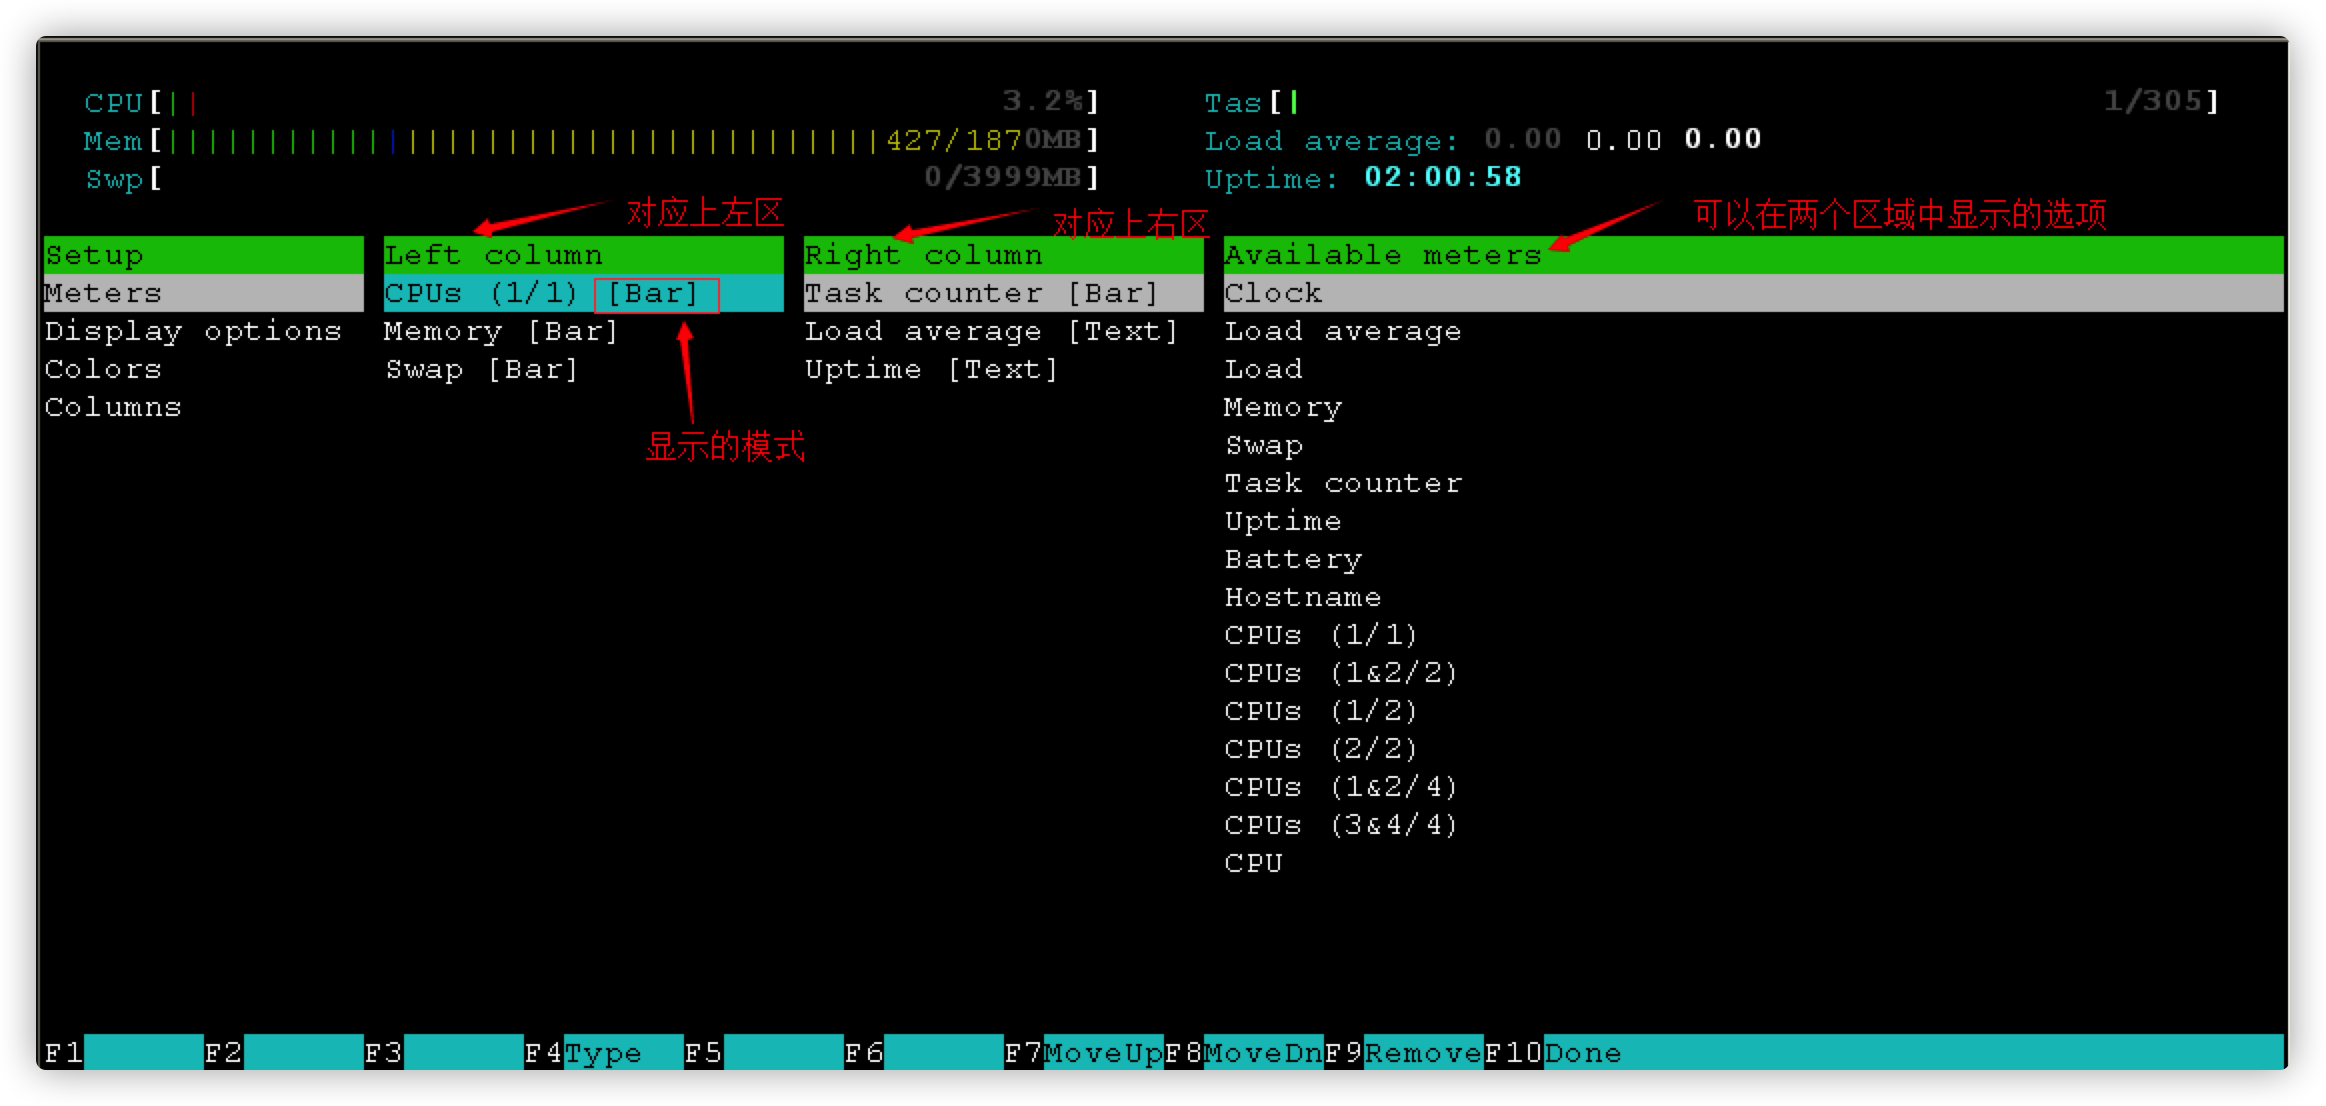Select Task counter [Bar] in Right column
The width and height of the screenshot is (2326, 1106).
tap(980, 293)
